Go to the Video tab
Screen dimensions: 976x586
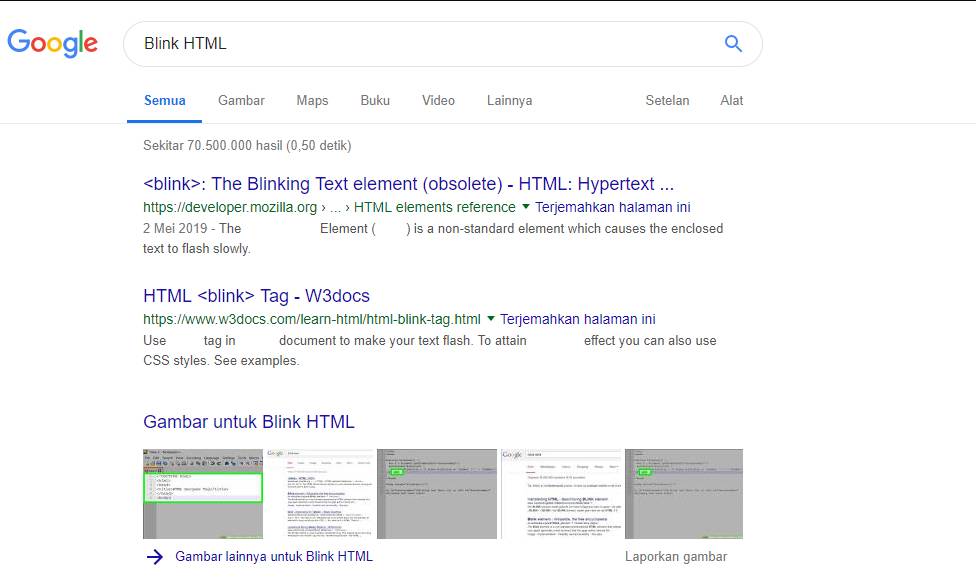tap(438, 100)
